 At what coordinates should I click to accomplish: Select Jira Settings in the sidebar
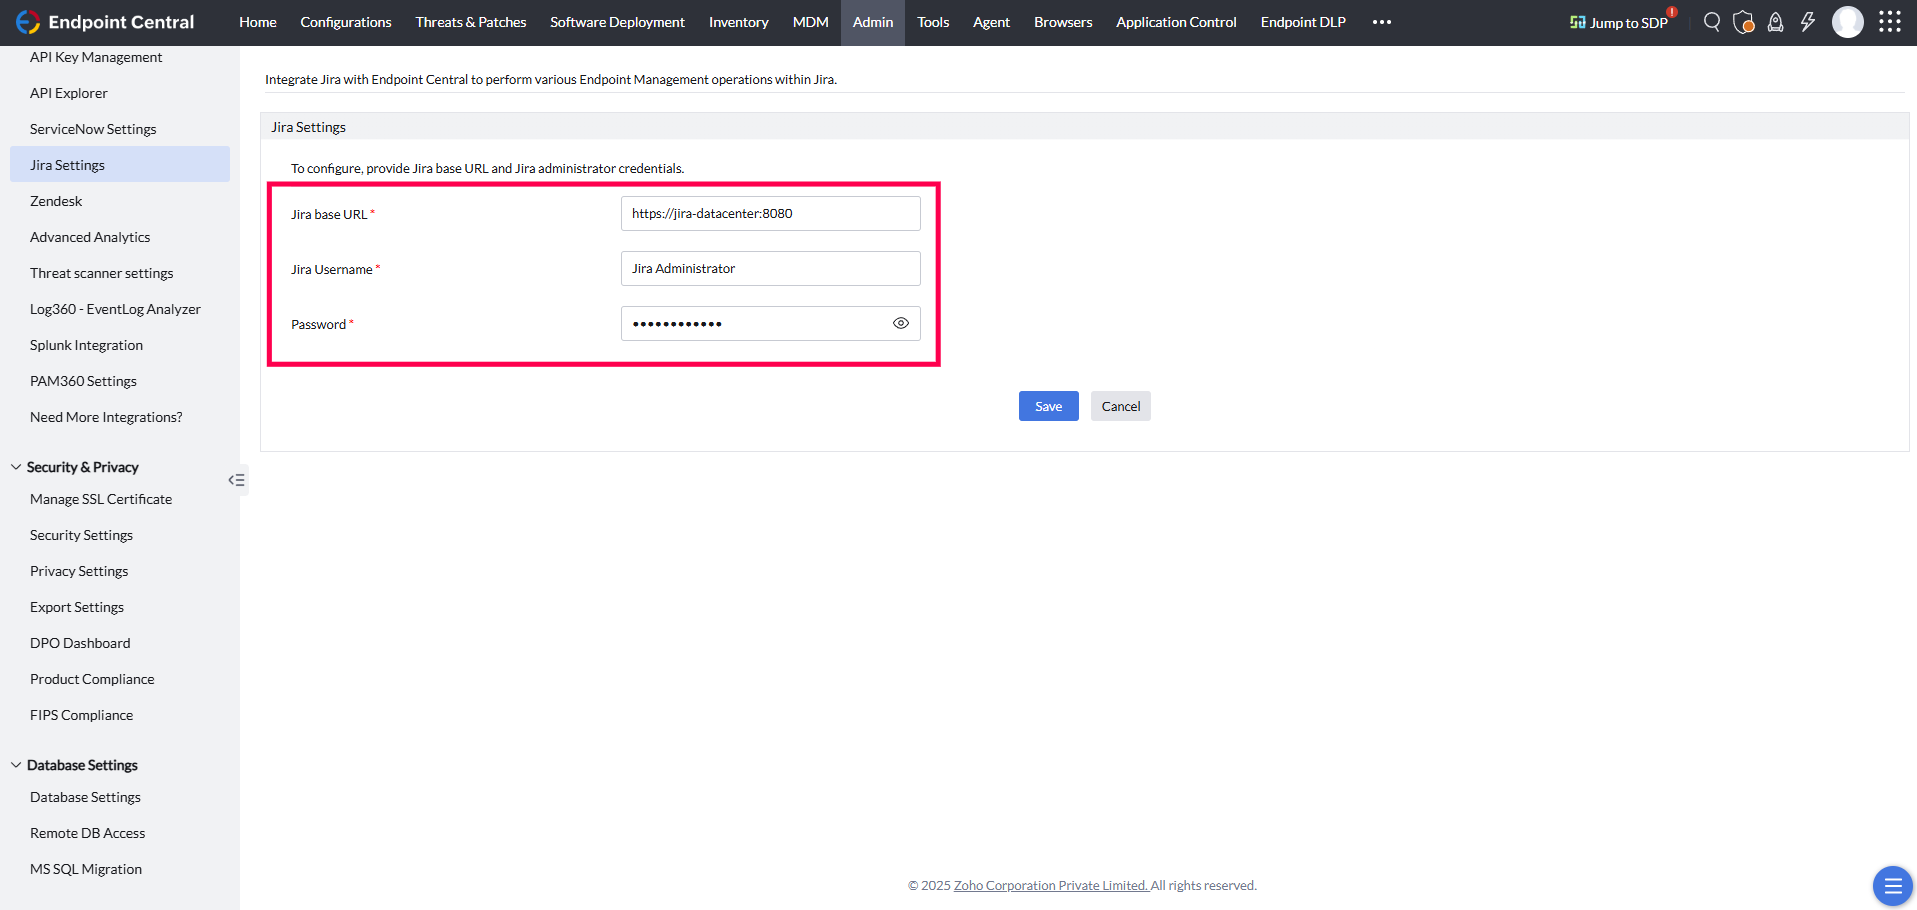point(120,165)
